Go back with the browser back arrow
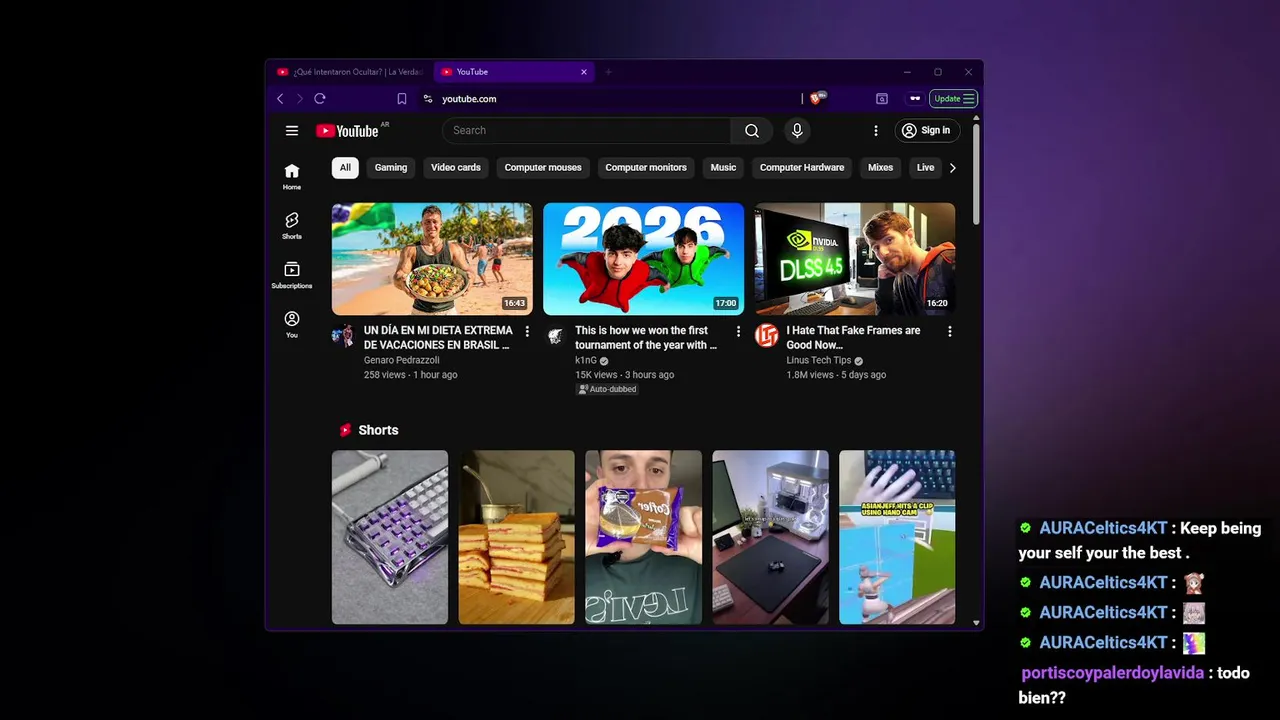 (280, 98)
